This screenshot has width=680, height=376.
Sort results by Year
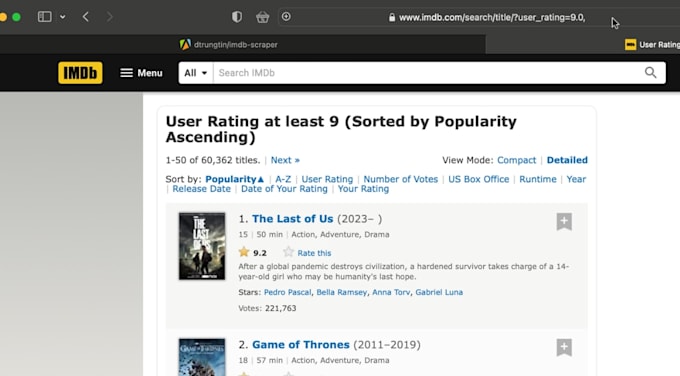576,179
